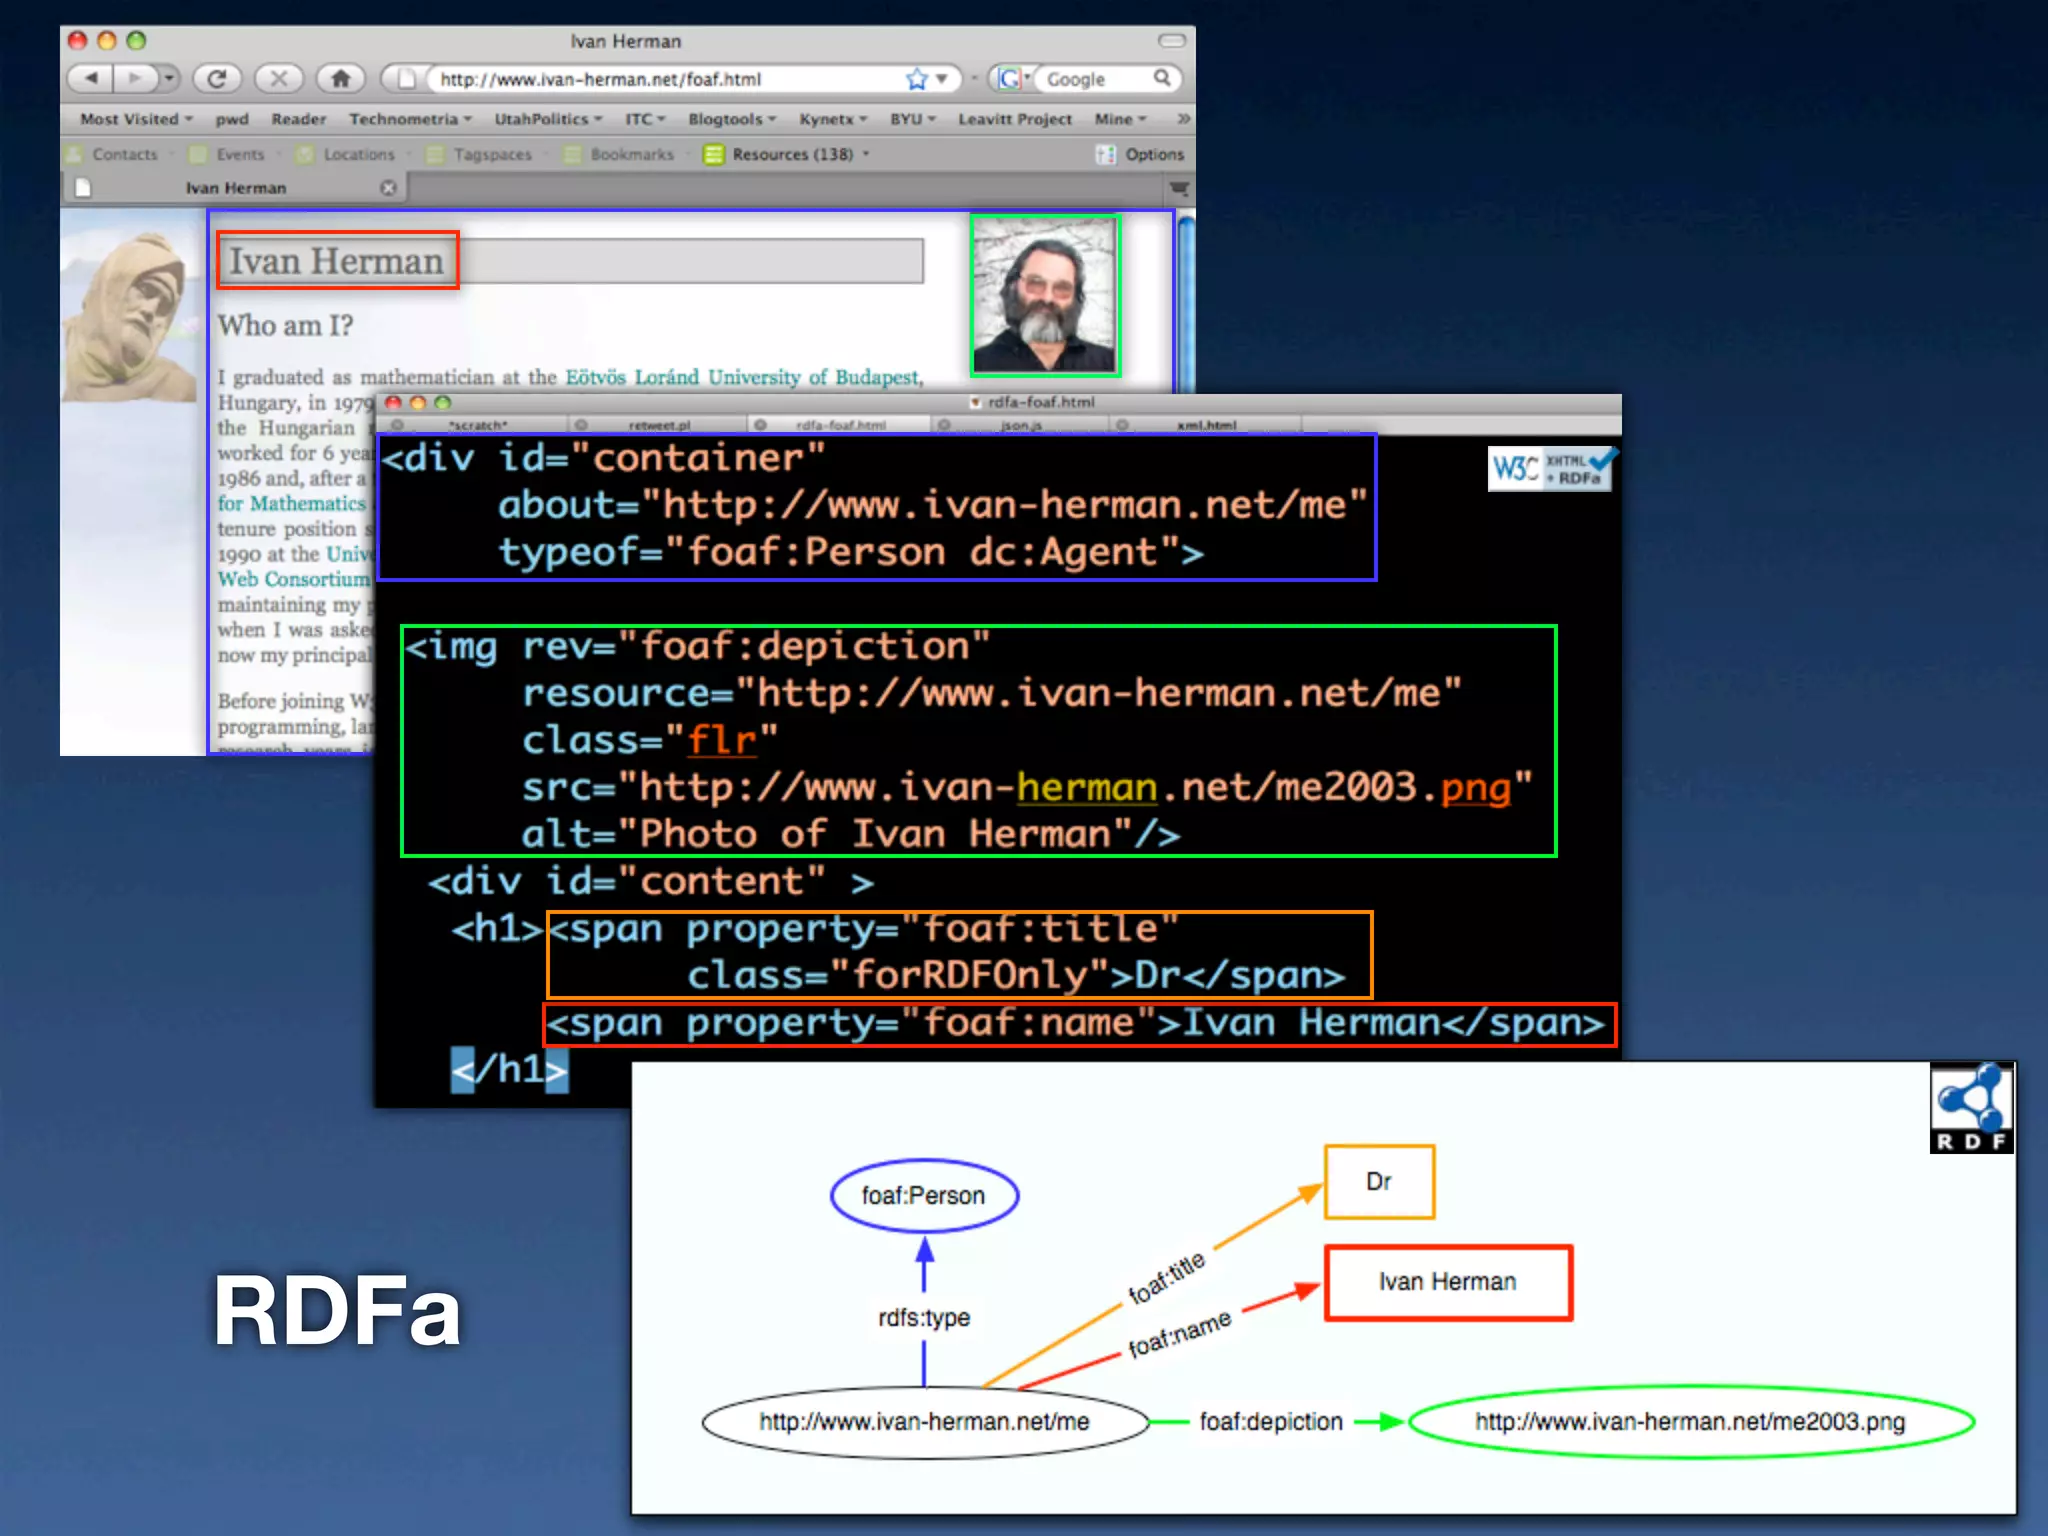
Task: Click the W3C XHTML+RDFa validation badge
Action: click(1551, 468)
